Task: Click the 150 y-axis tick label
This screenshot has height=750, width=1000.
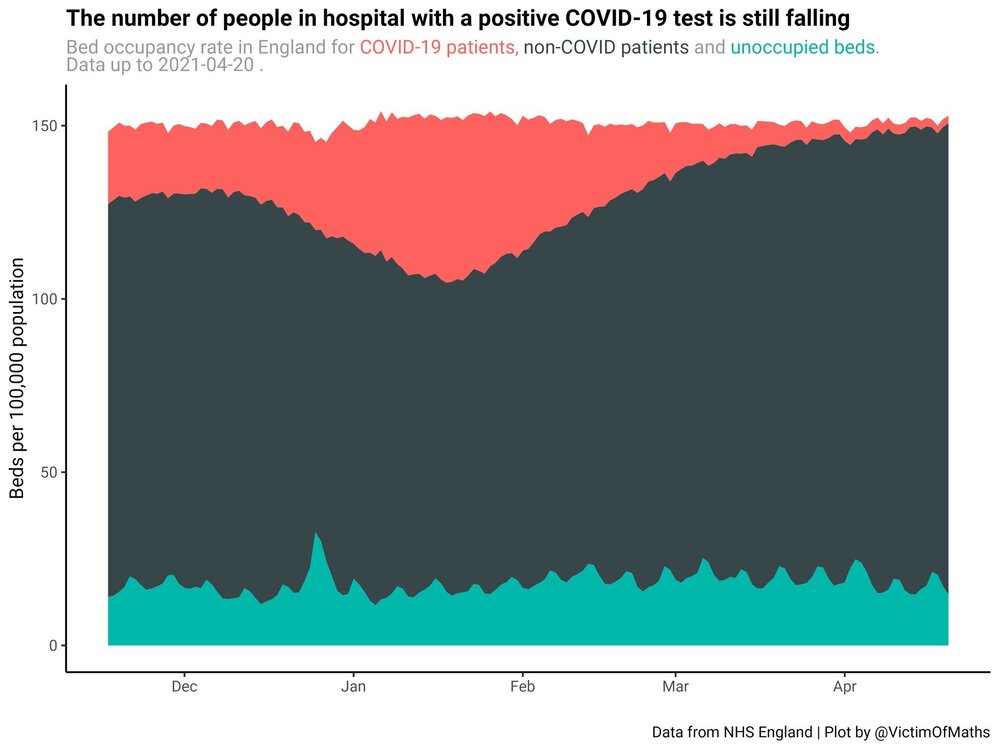Action: [x=45, y=126]
